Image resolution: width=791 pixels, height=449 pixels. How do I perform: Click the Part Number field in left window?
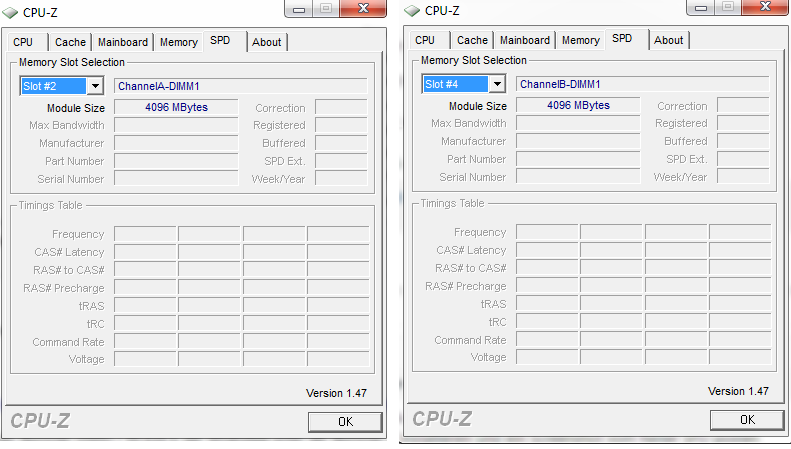click(x=176, y=161)
